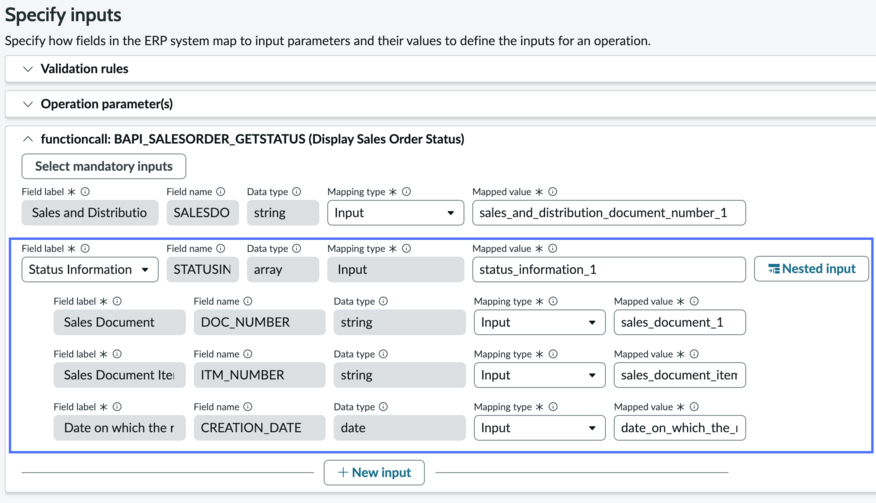Click Mapping type info icon in ITM_NUMBER row
Image resolution: width=876 pixels, height=503 pixels.
553,354
